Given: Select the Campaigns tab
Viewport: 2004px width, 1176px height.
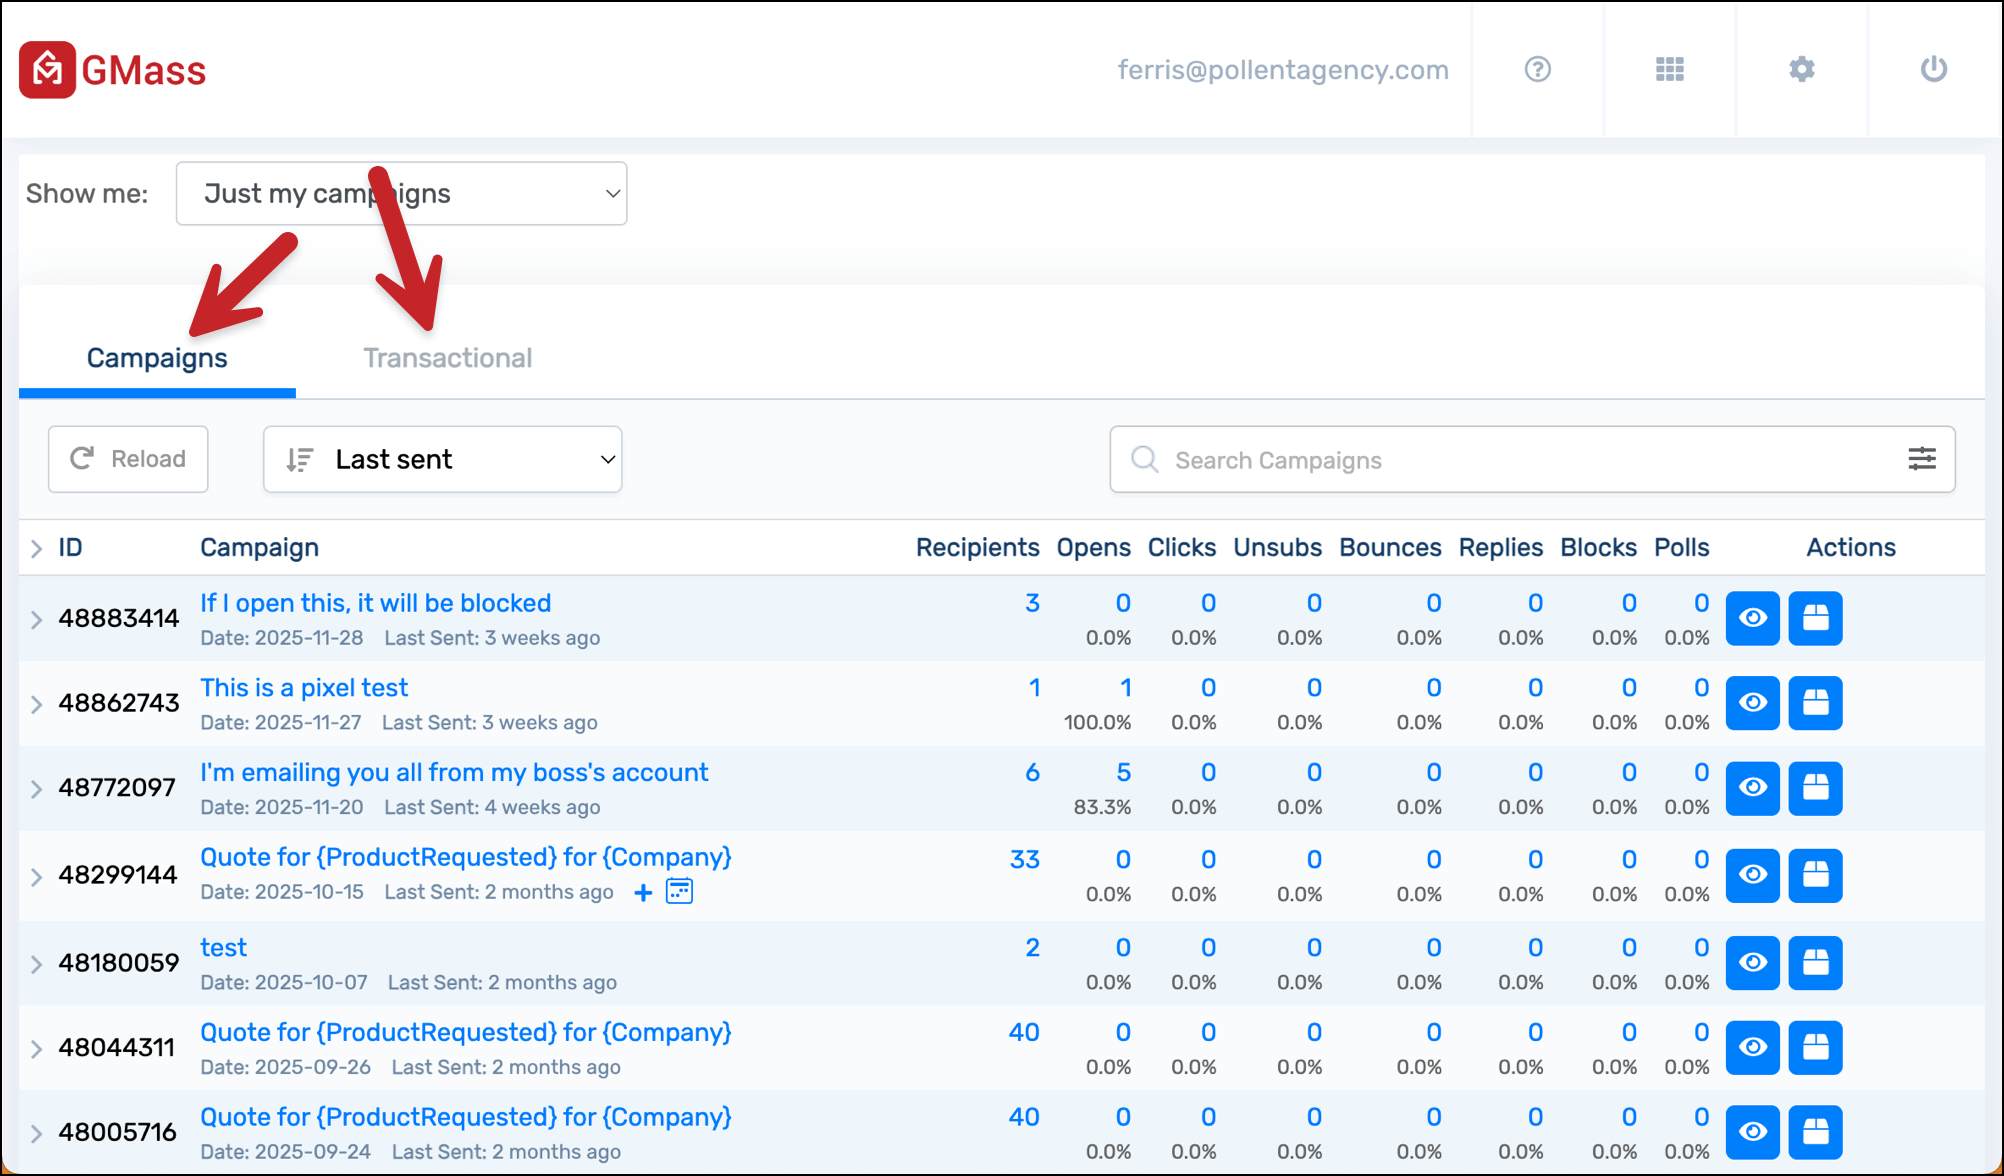Looking at the screenshot, I should [157, 358].
